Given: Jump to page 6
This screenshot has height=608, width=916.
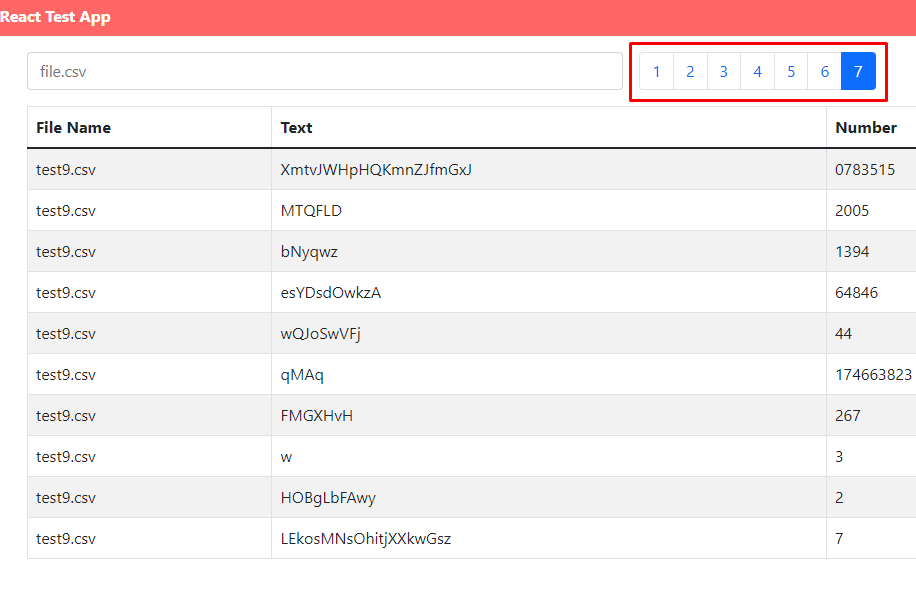Looking at the screenshot, I should [x=824, y=71].
